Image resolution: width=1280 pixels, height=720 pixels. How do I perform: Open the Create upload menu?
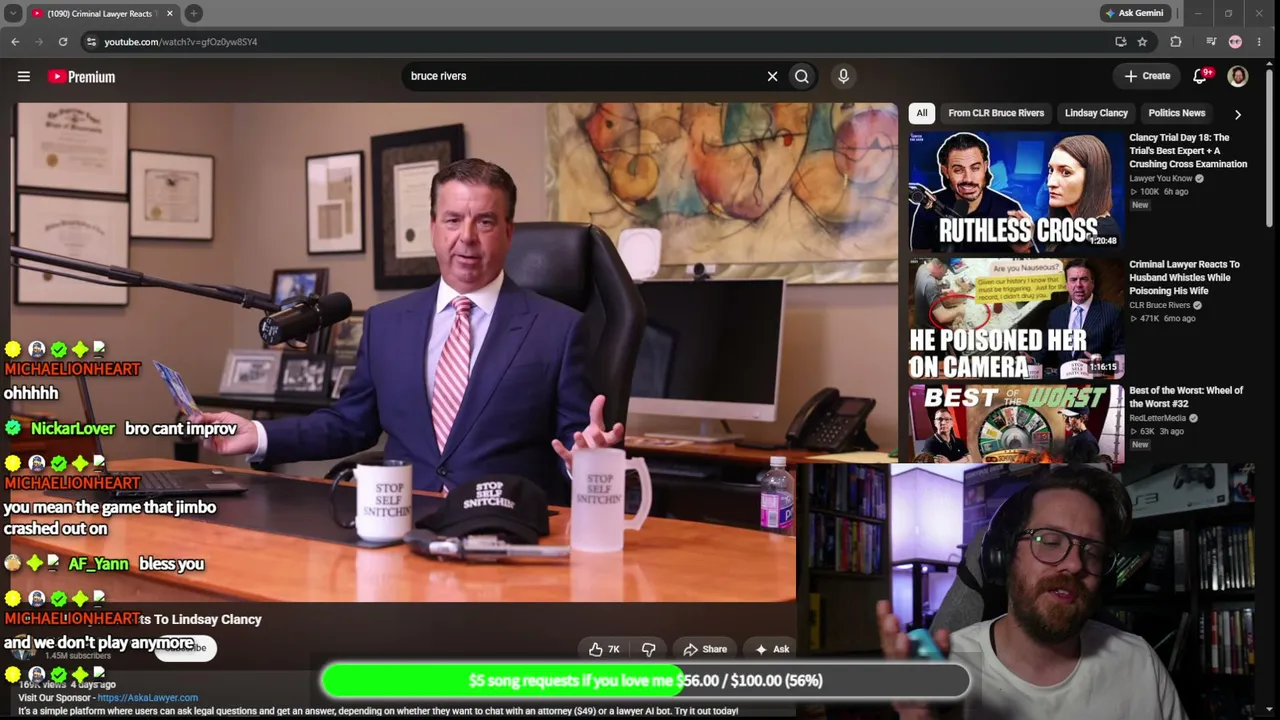click(x=1147, y=76)
